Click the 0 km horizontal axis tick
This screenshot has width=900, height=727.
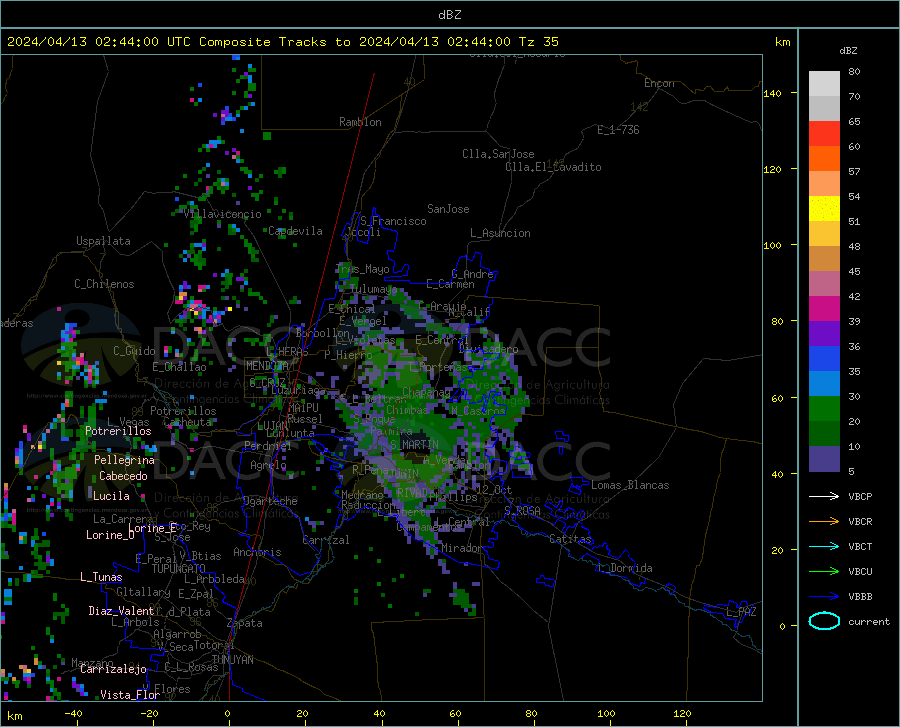[228, 714]
